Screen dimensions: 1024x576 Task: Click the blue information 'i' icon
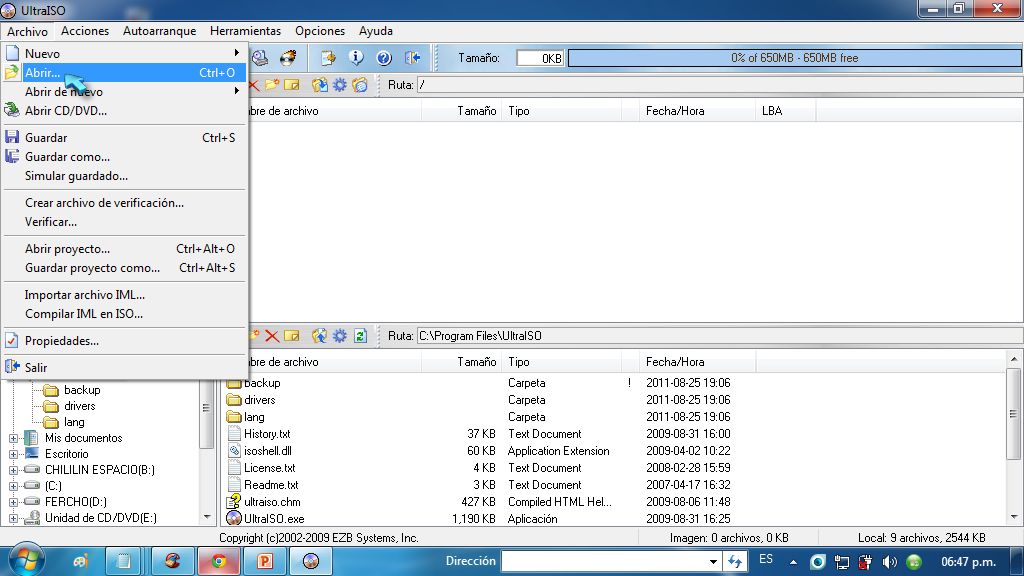pos(356,58)
